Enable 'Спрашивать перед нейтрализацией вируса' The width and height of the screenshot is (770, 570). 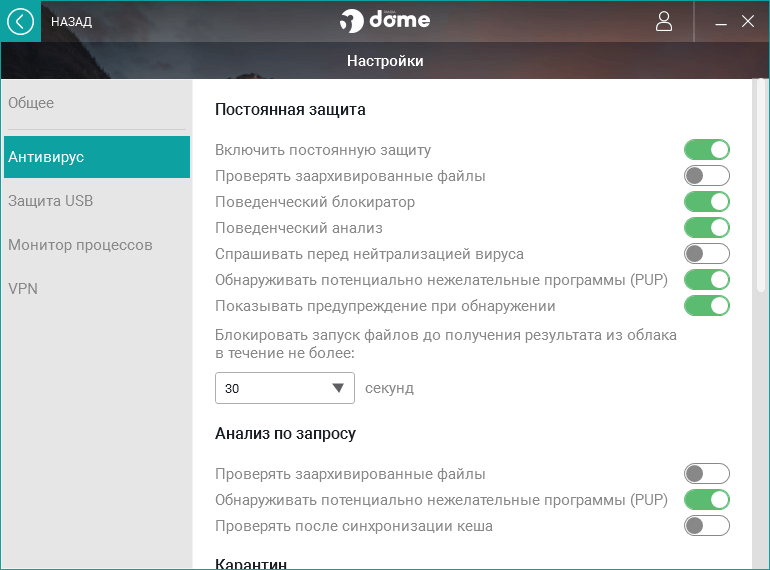pos(707,254)
